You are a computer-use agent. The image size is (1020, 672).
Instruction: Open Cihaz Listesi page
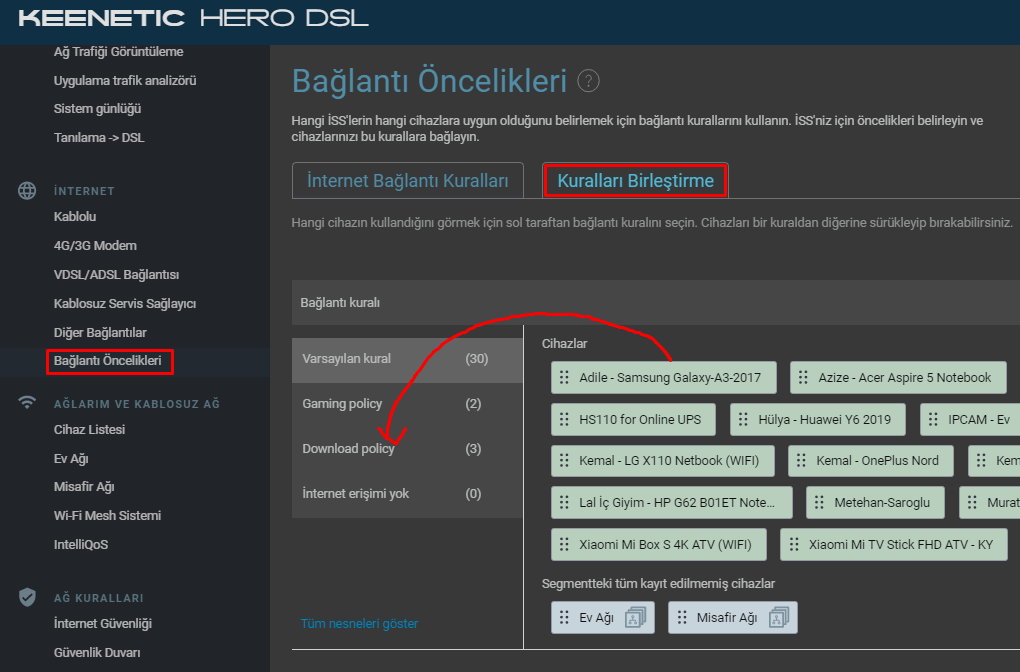tap(90, 430)
